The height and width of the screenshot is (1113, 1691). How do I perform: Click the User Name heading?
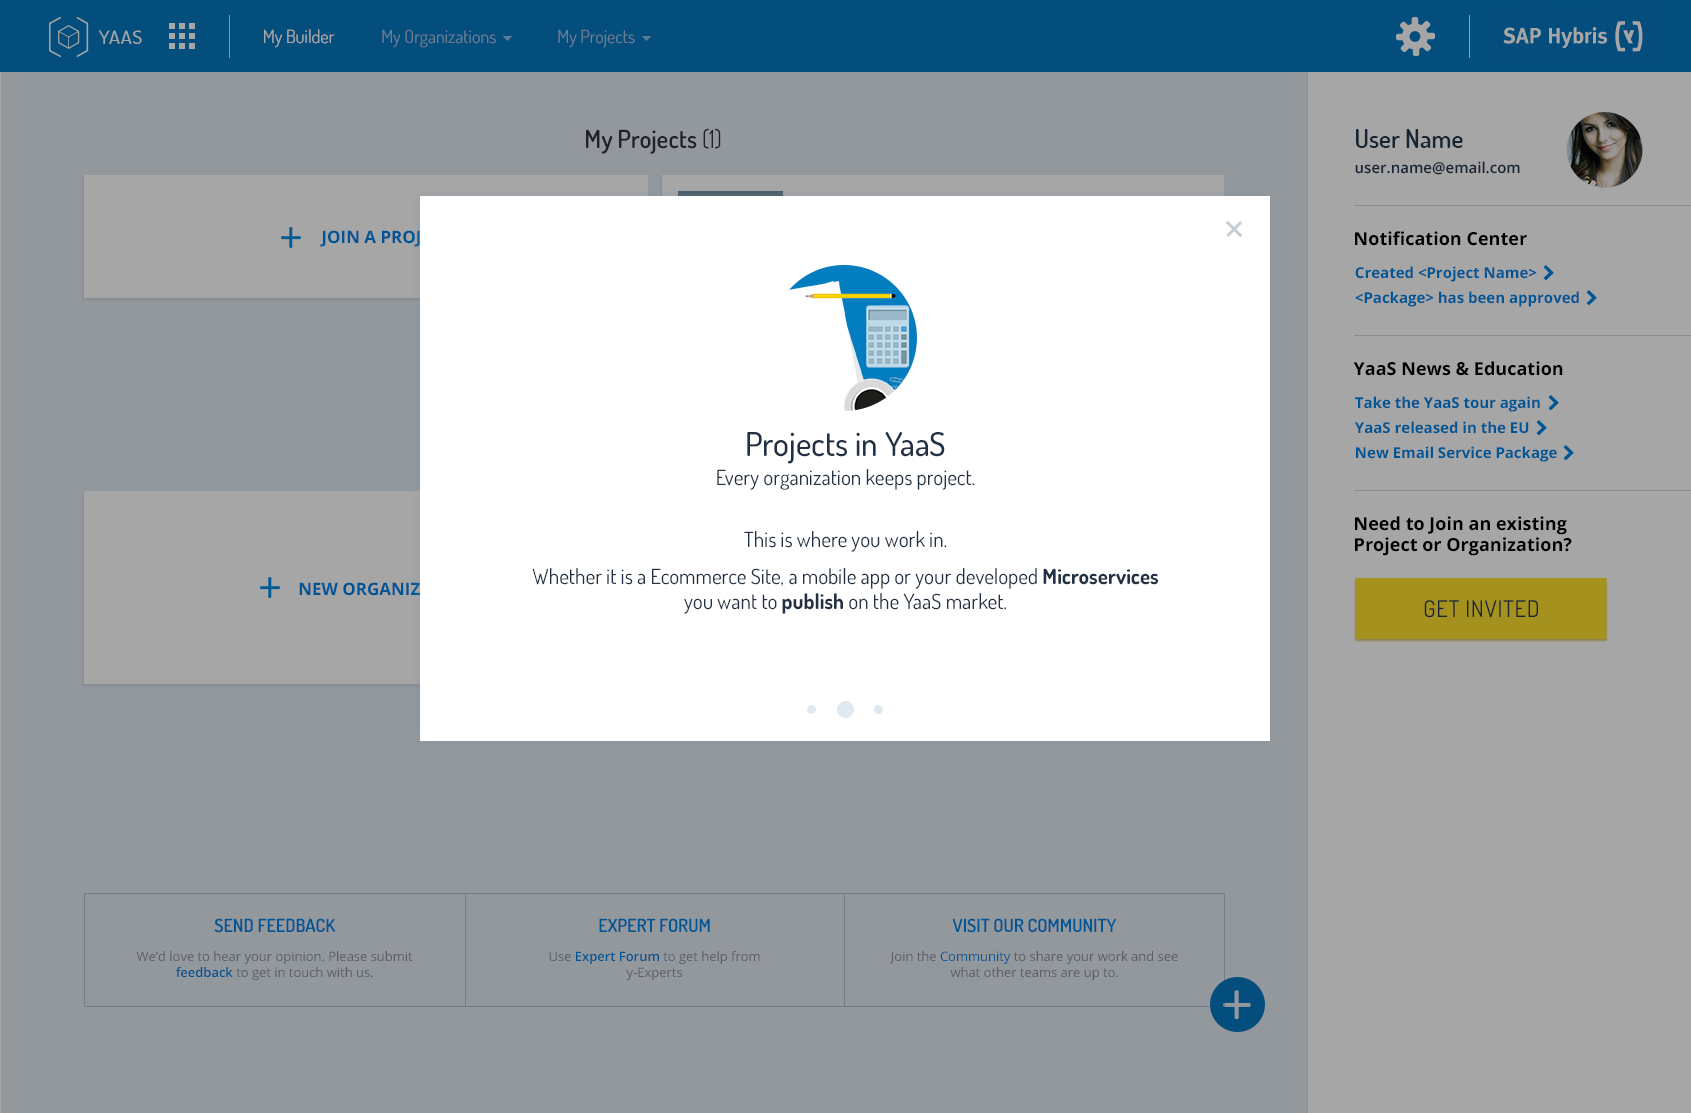pos(1408,140)
